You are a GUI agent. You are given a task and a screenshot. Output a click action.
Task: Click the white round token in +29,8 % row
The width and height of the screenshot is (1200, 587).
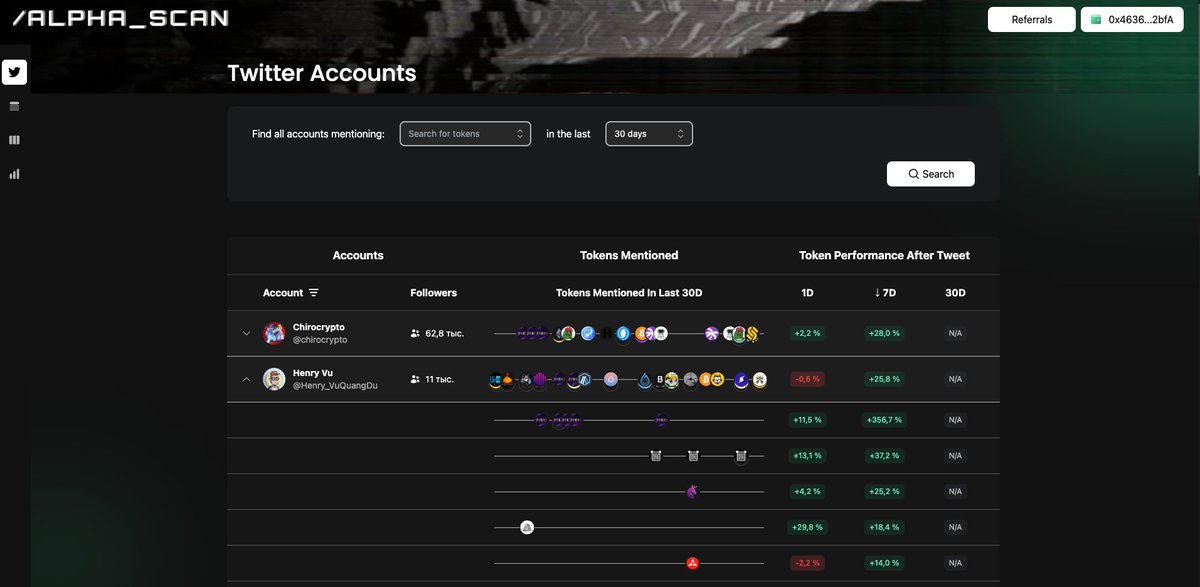(x=527, y=527)
